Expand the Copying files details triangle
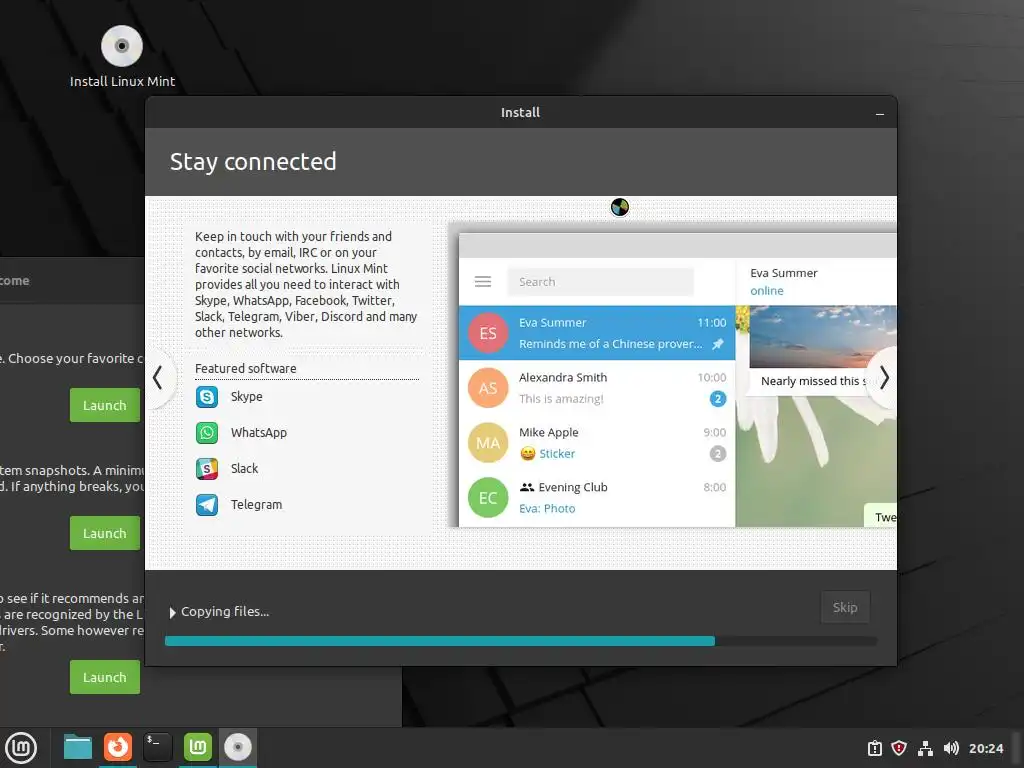 (172, 613)
